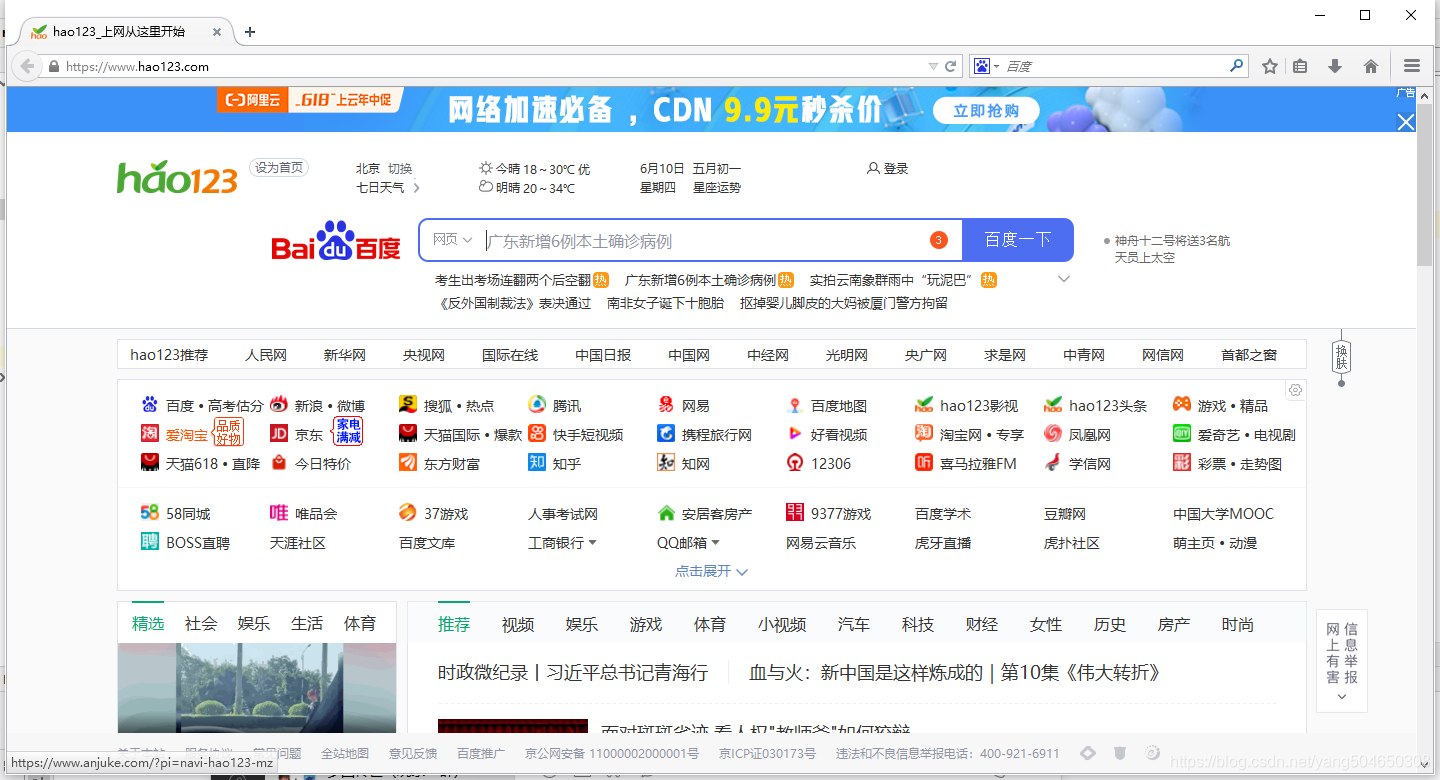Open the browser hamburger menu
1440x780 pixels.
point(1412,66)
